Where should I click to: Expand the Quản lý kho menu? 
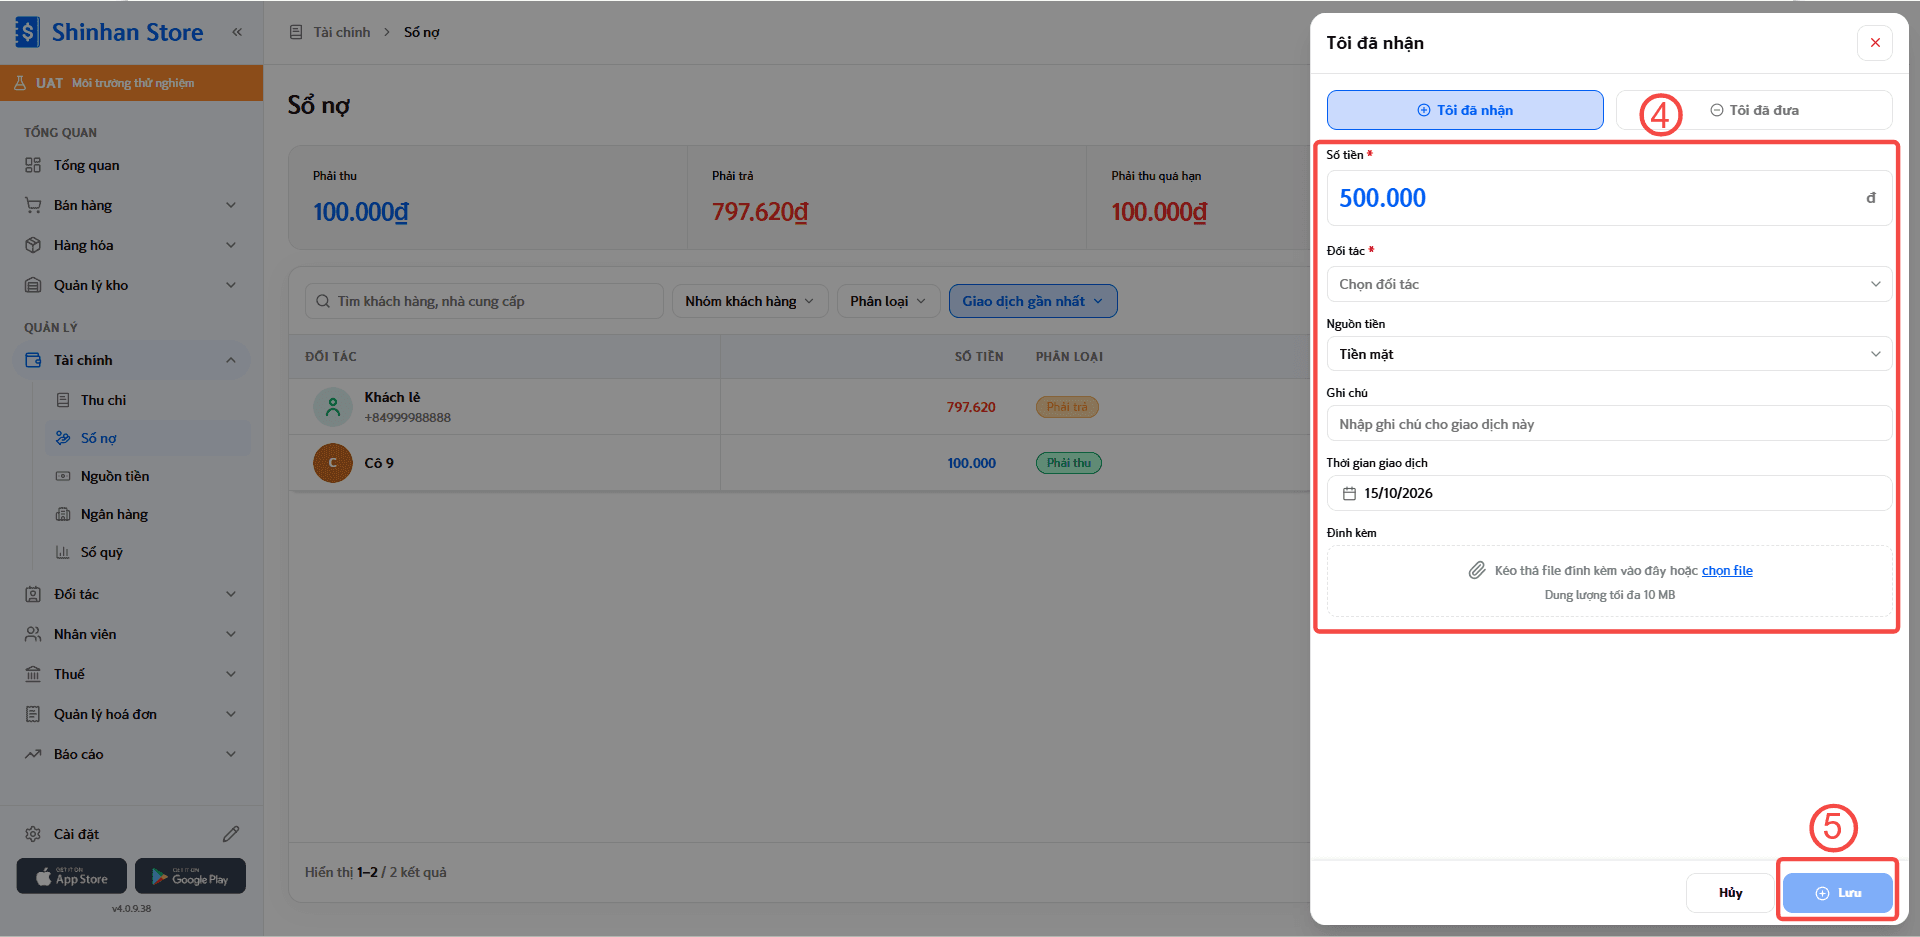click(131, 285)
